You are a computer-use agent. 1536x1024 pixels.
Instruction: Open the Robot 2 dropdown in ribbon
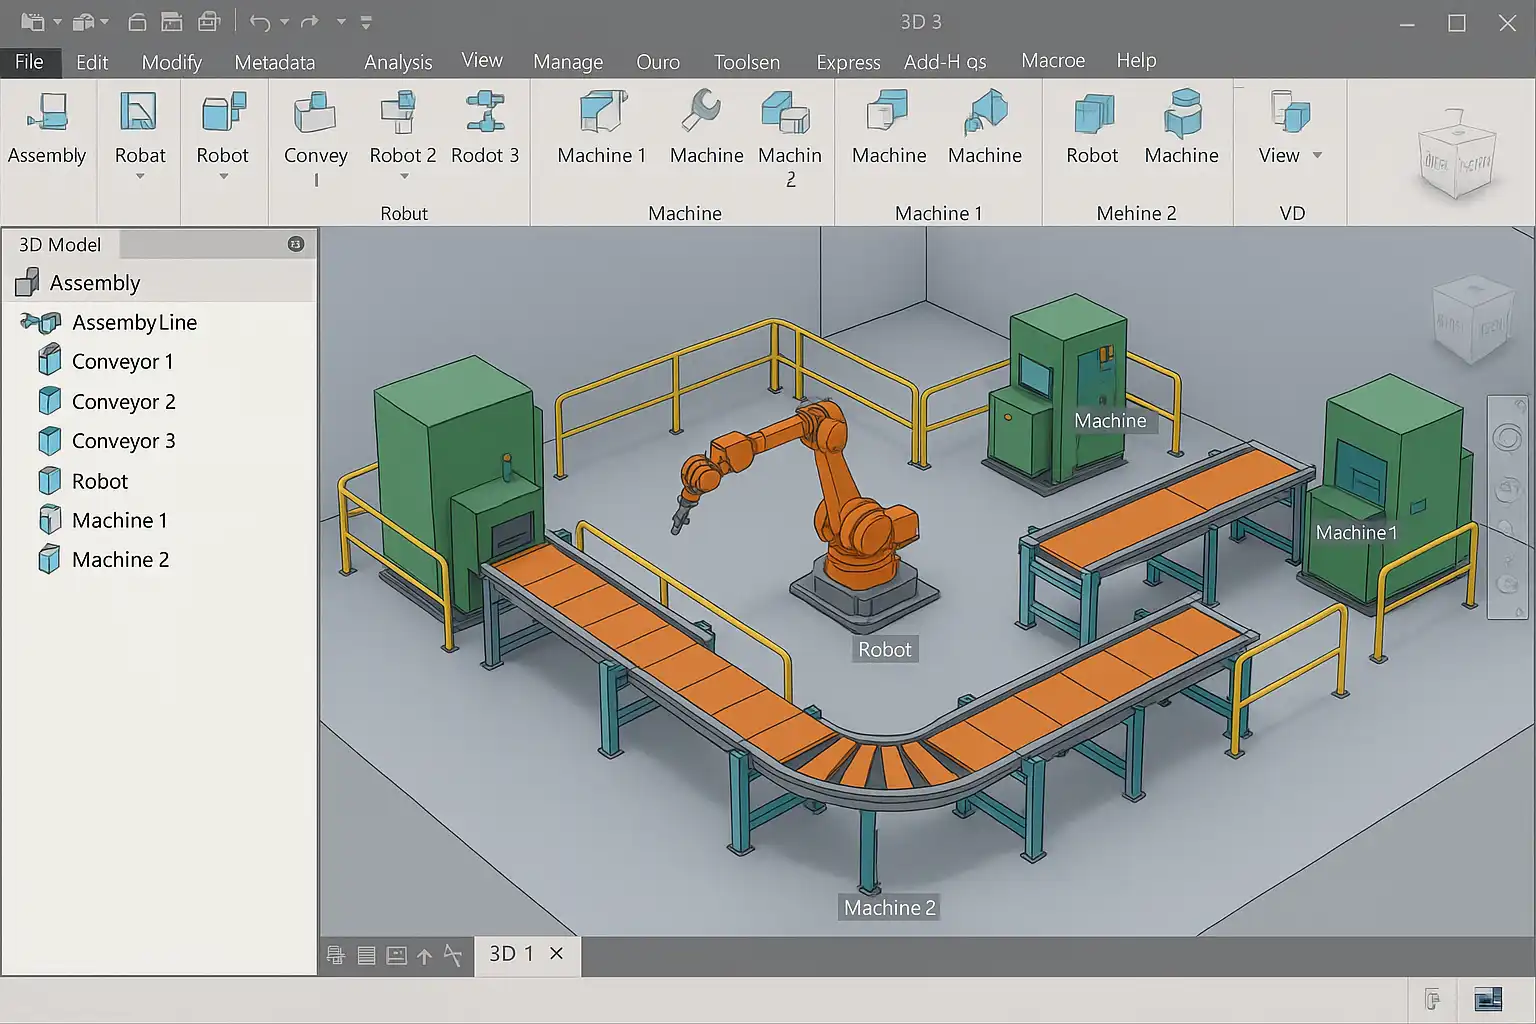(404, 177)
